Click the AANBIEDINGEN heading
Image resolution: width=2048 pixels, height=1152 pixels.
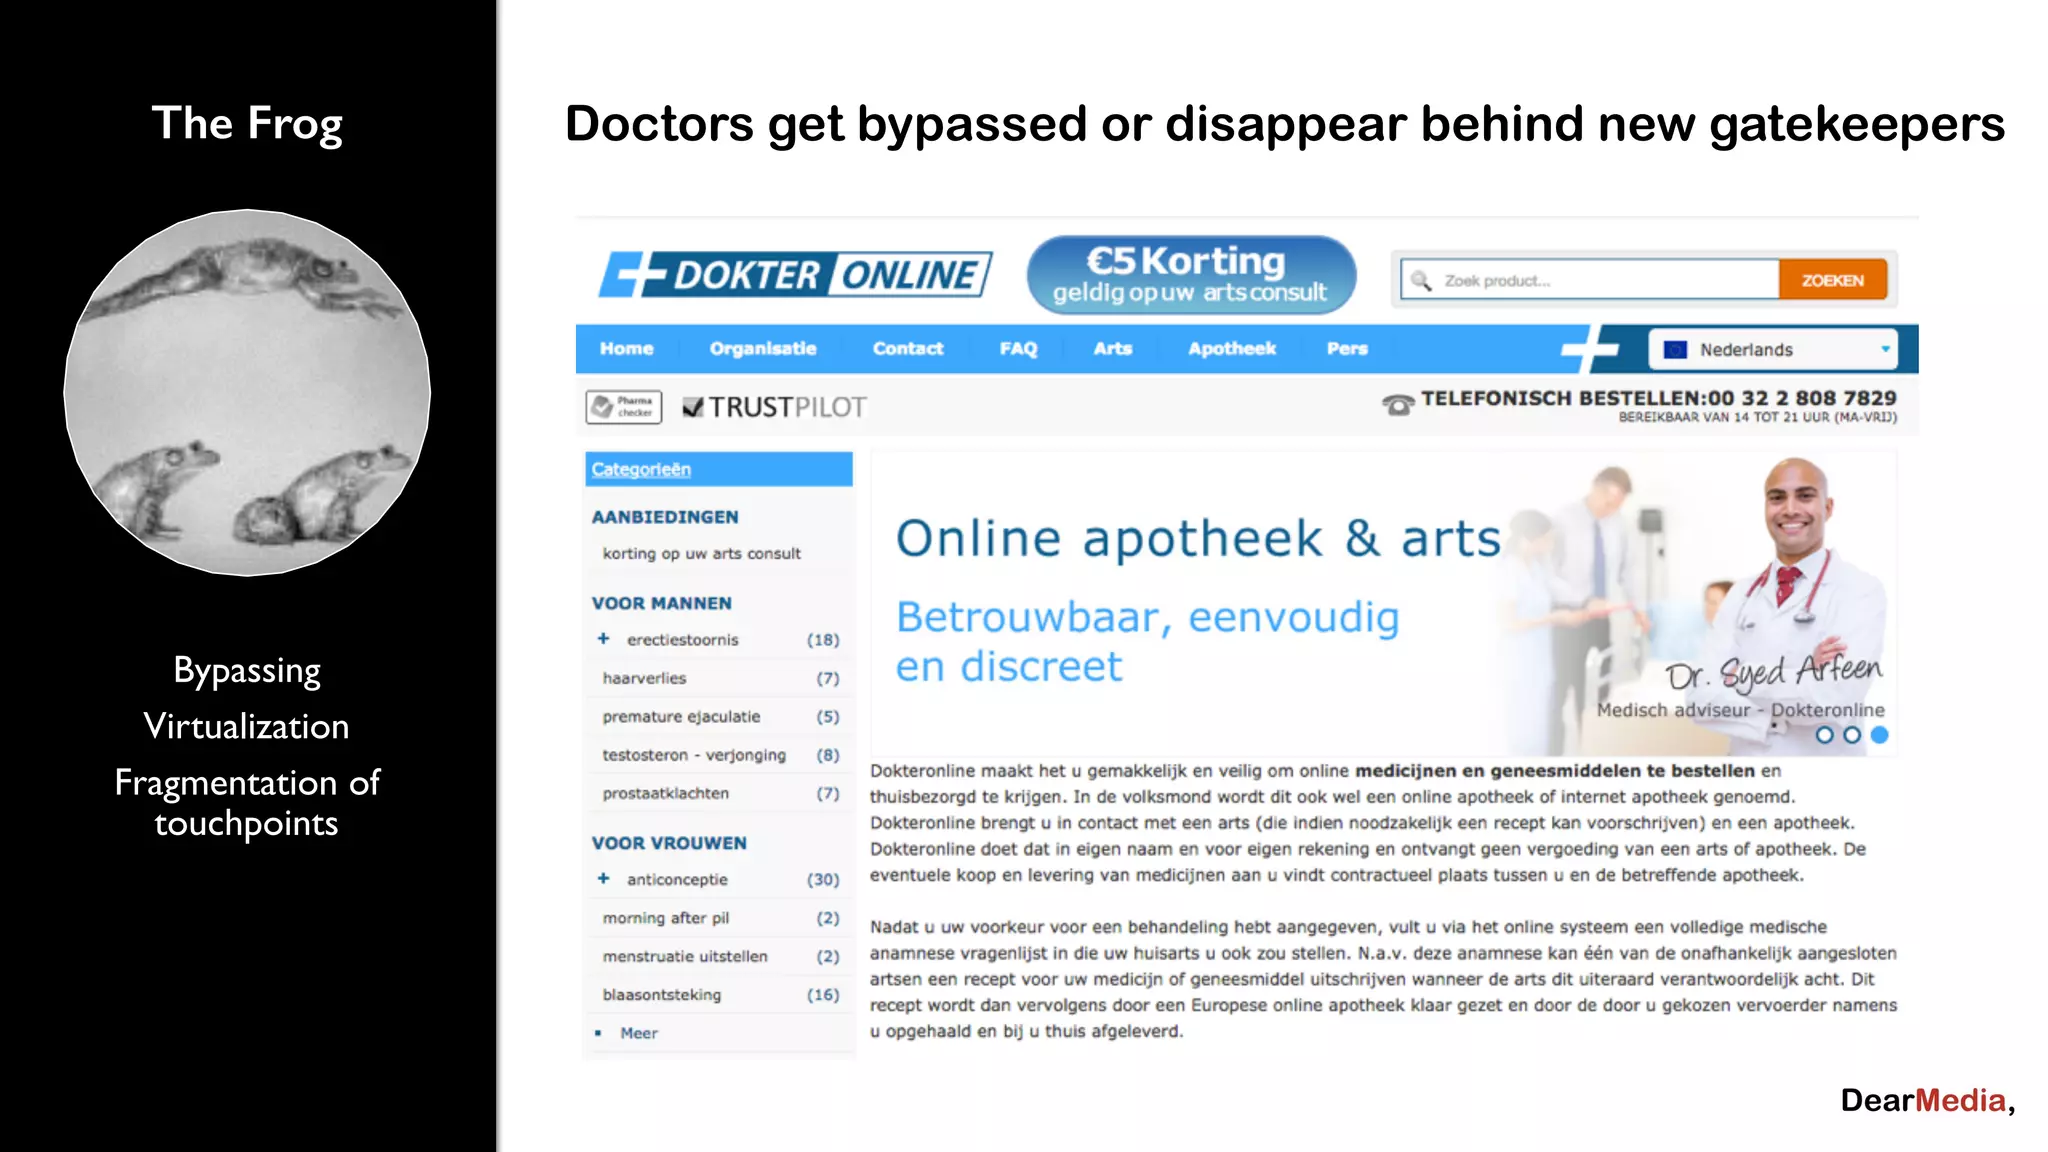665,517
